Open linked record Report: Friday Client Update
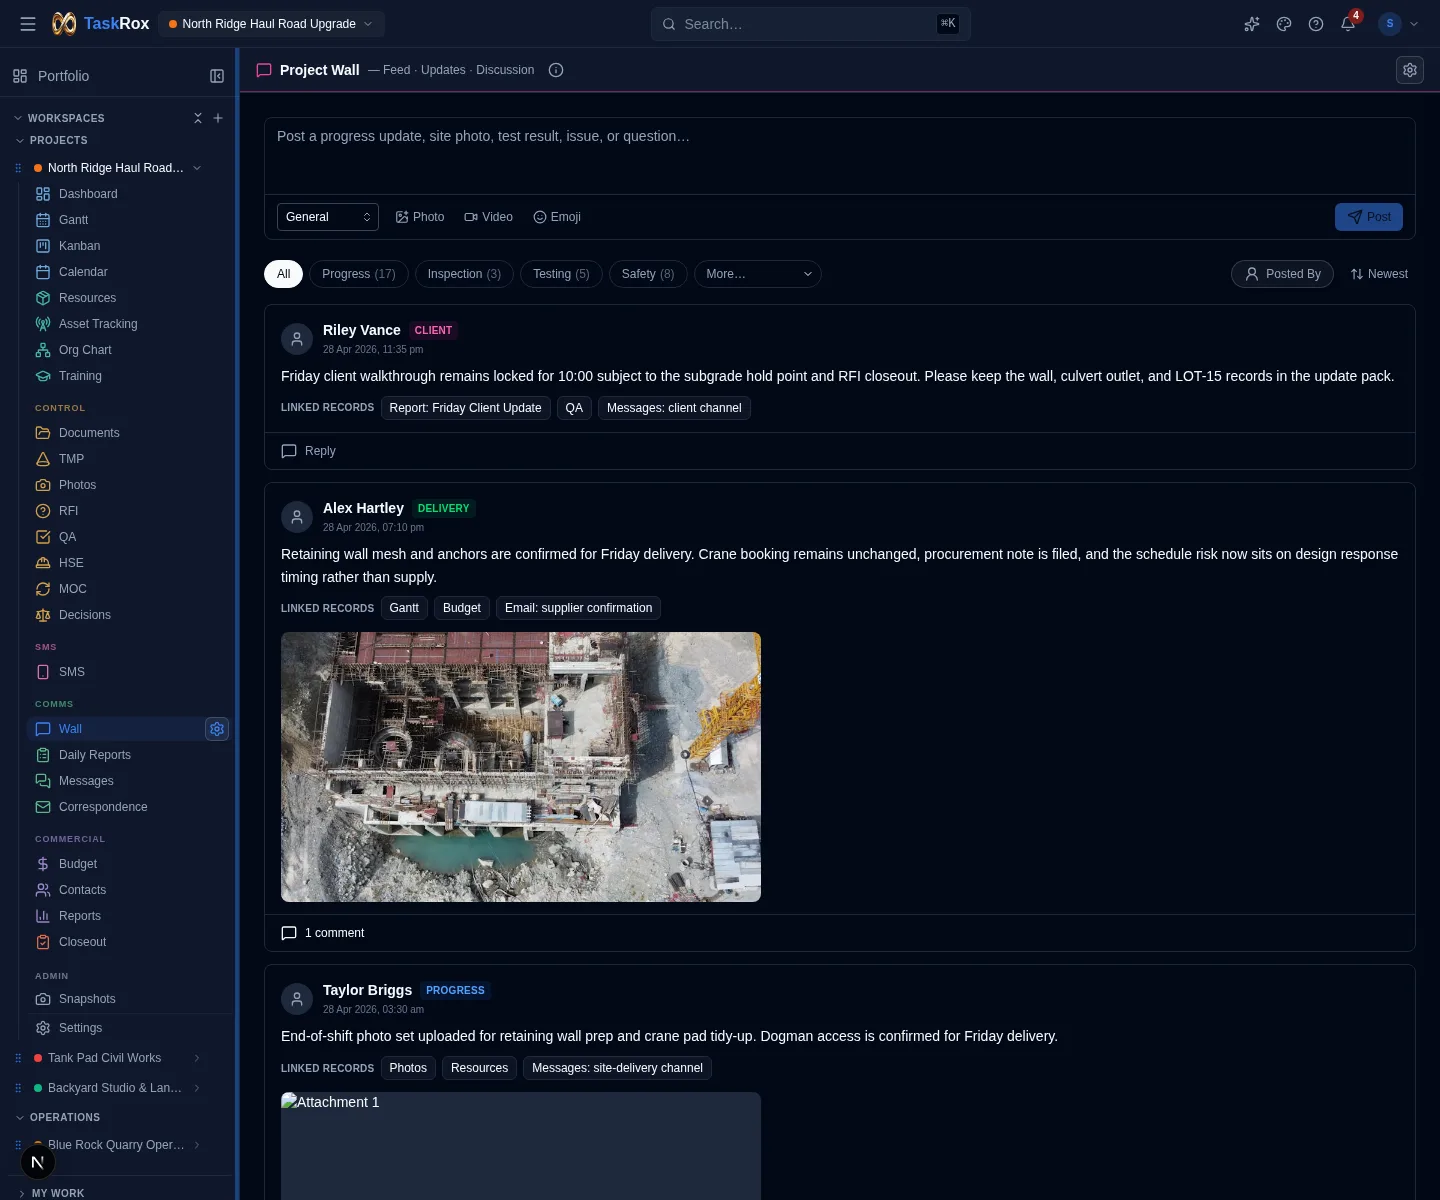 tap(465, 408)
